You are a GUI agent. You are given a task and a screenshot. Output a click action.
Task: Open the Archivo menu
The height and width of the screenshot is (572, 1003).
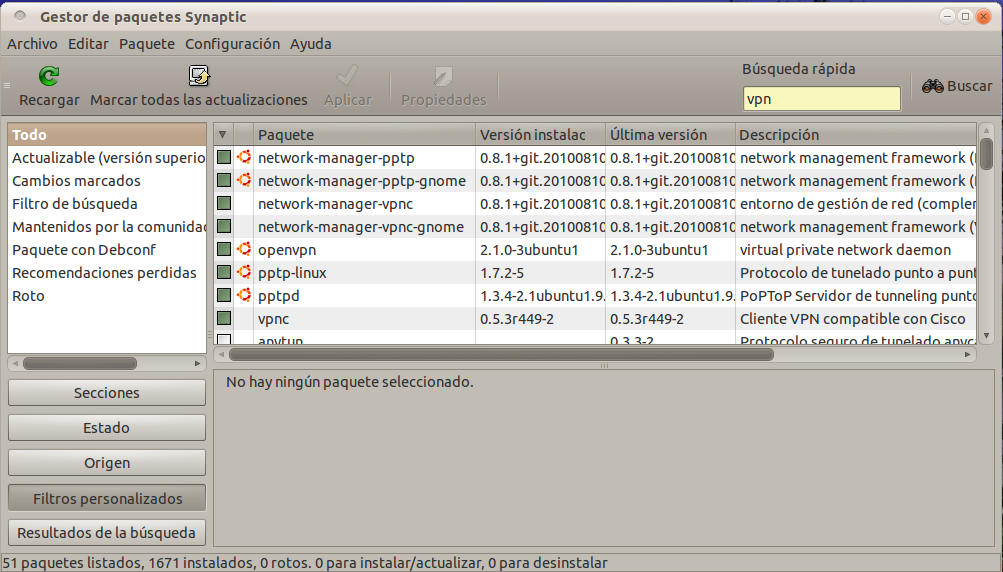(x=32, y=44)
